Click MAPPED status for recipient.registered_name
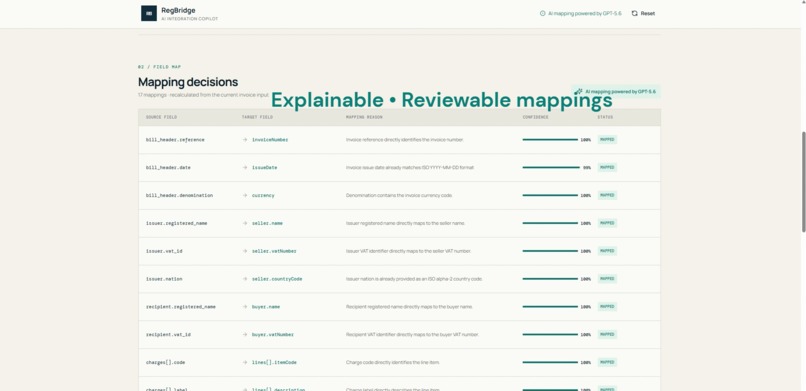The height and width of the screenshot is (391, 806). [607, 306]
